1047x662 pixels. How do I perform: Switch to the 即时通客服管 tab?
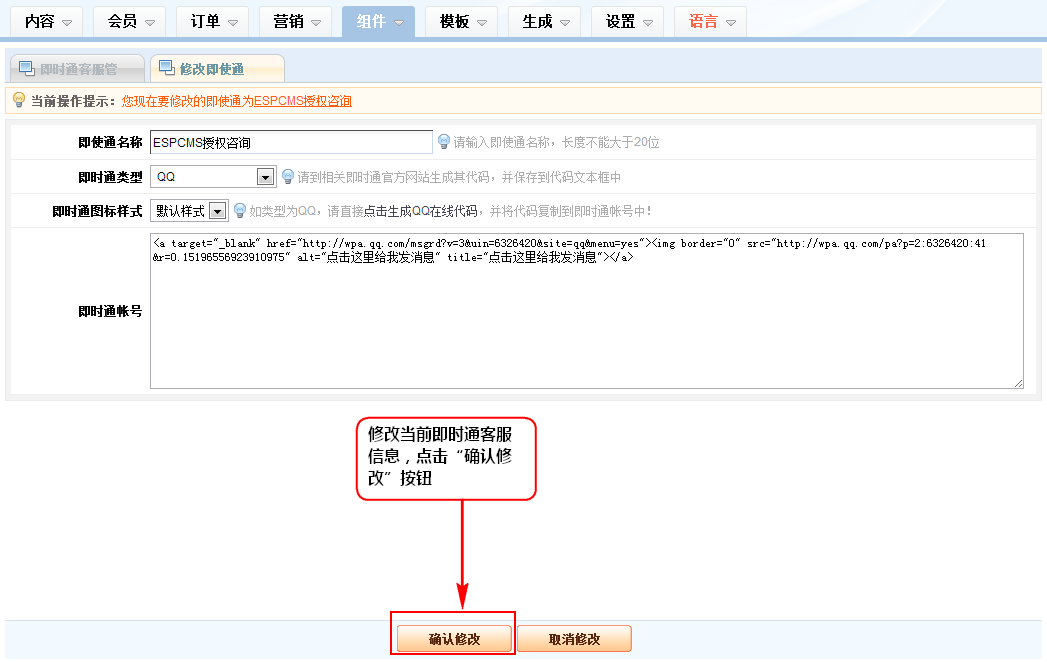pyautogui.click(x=78, y=69)
